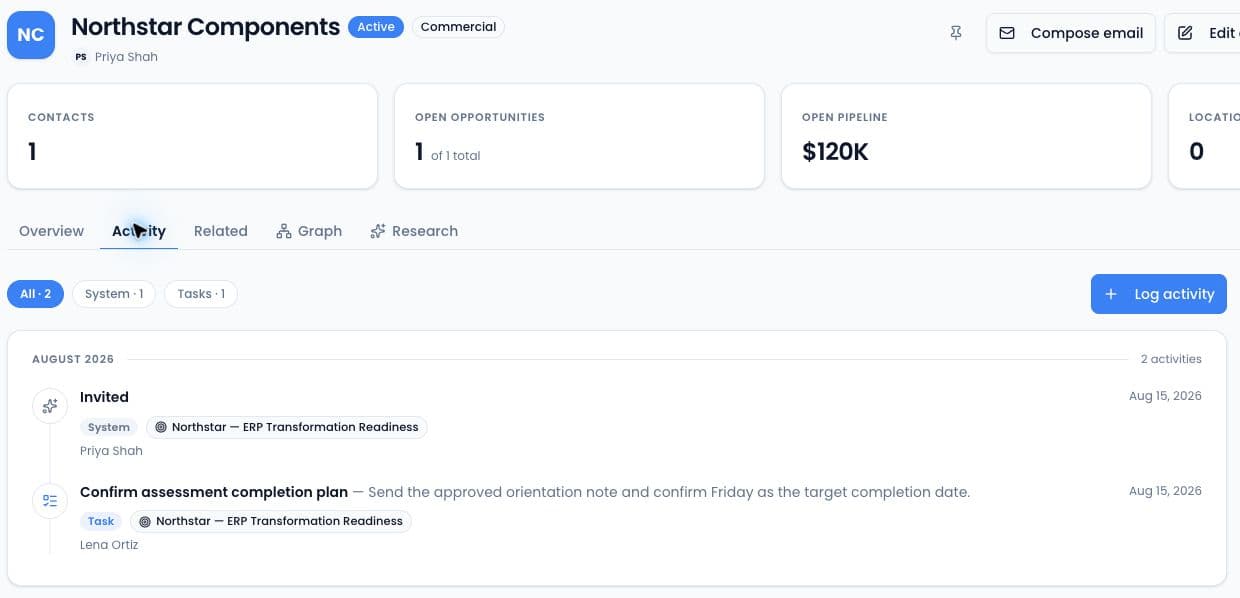Click the Confirm assessment task timeline icon
The image size is (1240, 598).
click(50, 501)
